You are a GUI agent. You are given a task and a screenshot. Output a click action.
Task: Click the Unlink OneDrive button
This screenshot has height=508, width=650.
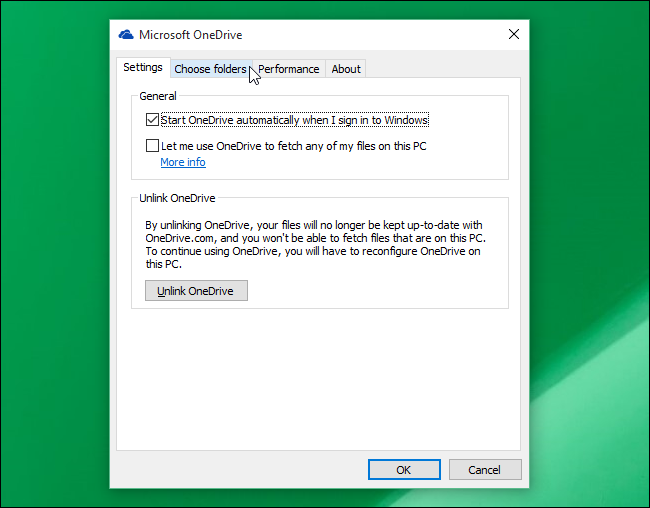196,291
